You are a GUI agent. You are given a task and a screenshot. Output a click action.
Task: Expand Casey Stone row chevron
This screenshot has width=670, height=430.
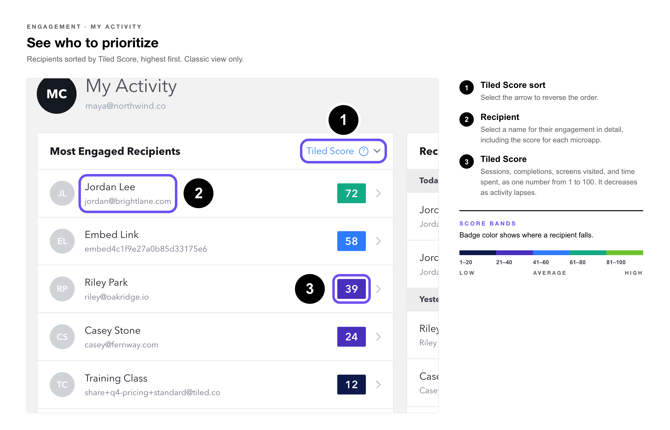(379, 337)
